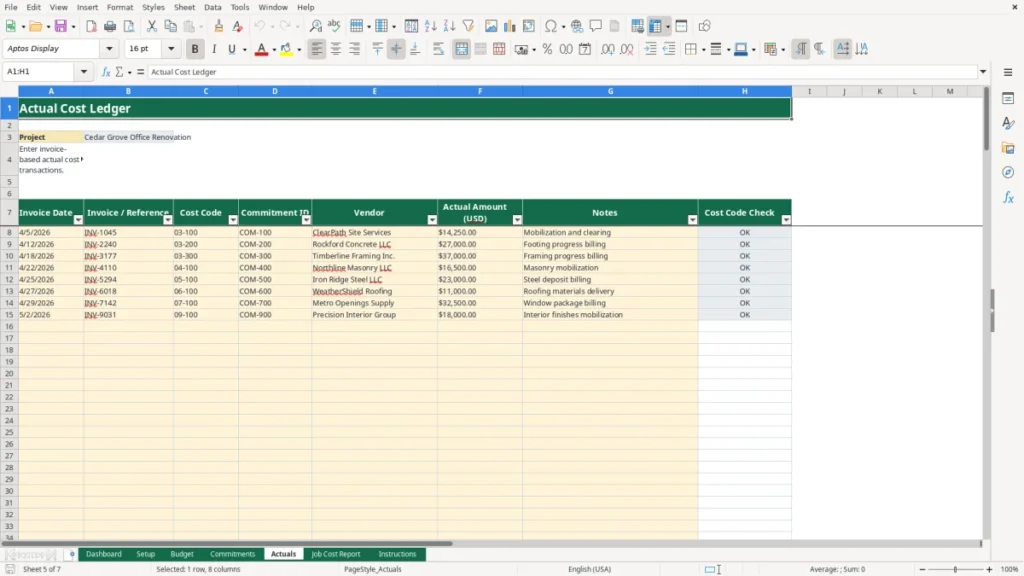Expand the formula bar arrow

point(983,72)
